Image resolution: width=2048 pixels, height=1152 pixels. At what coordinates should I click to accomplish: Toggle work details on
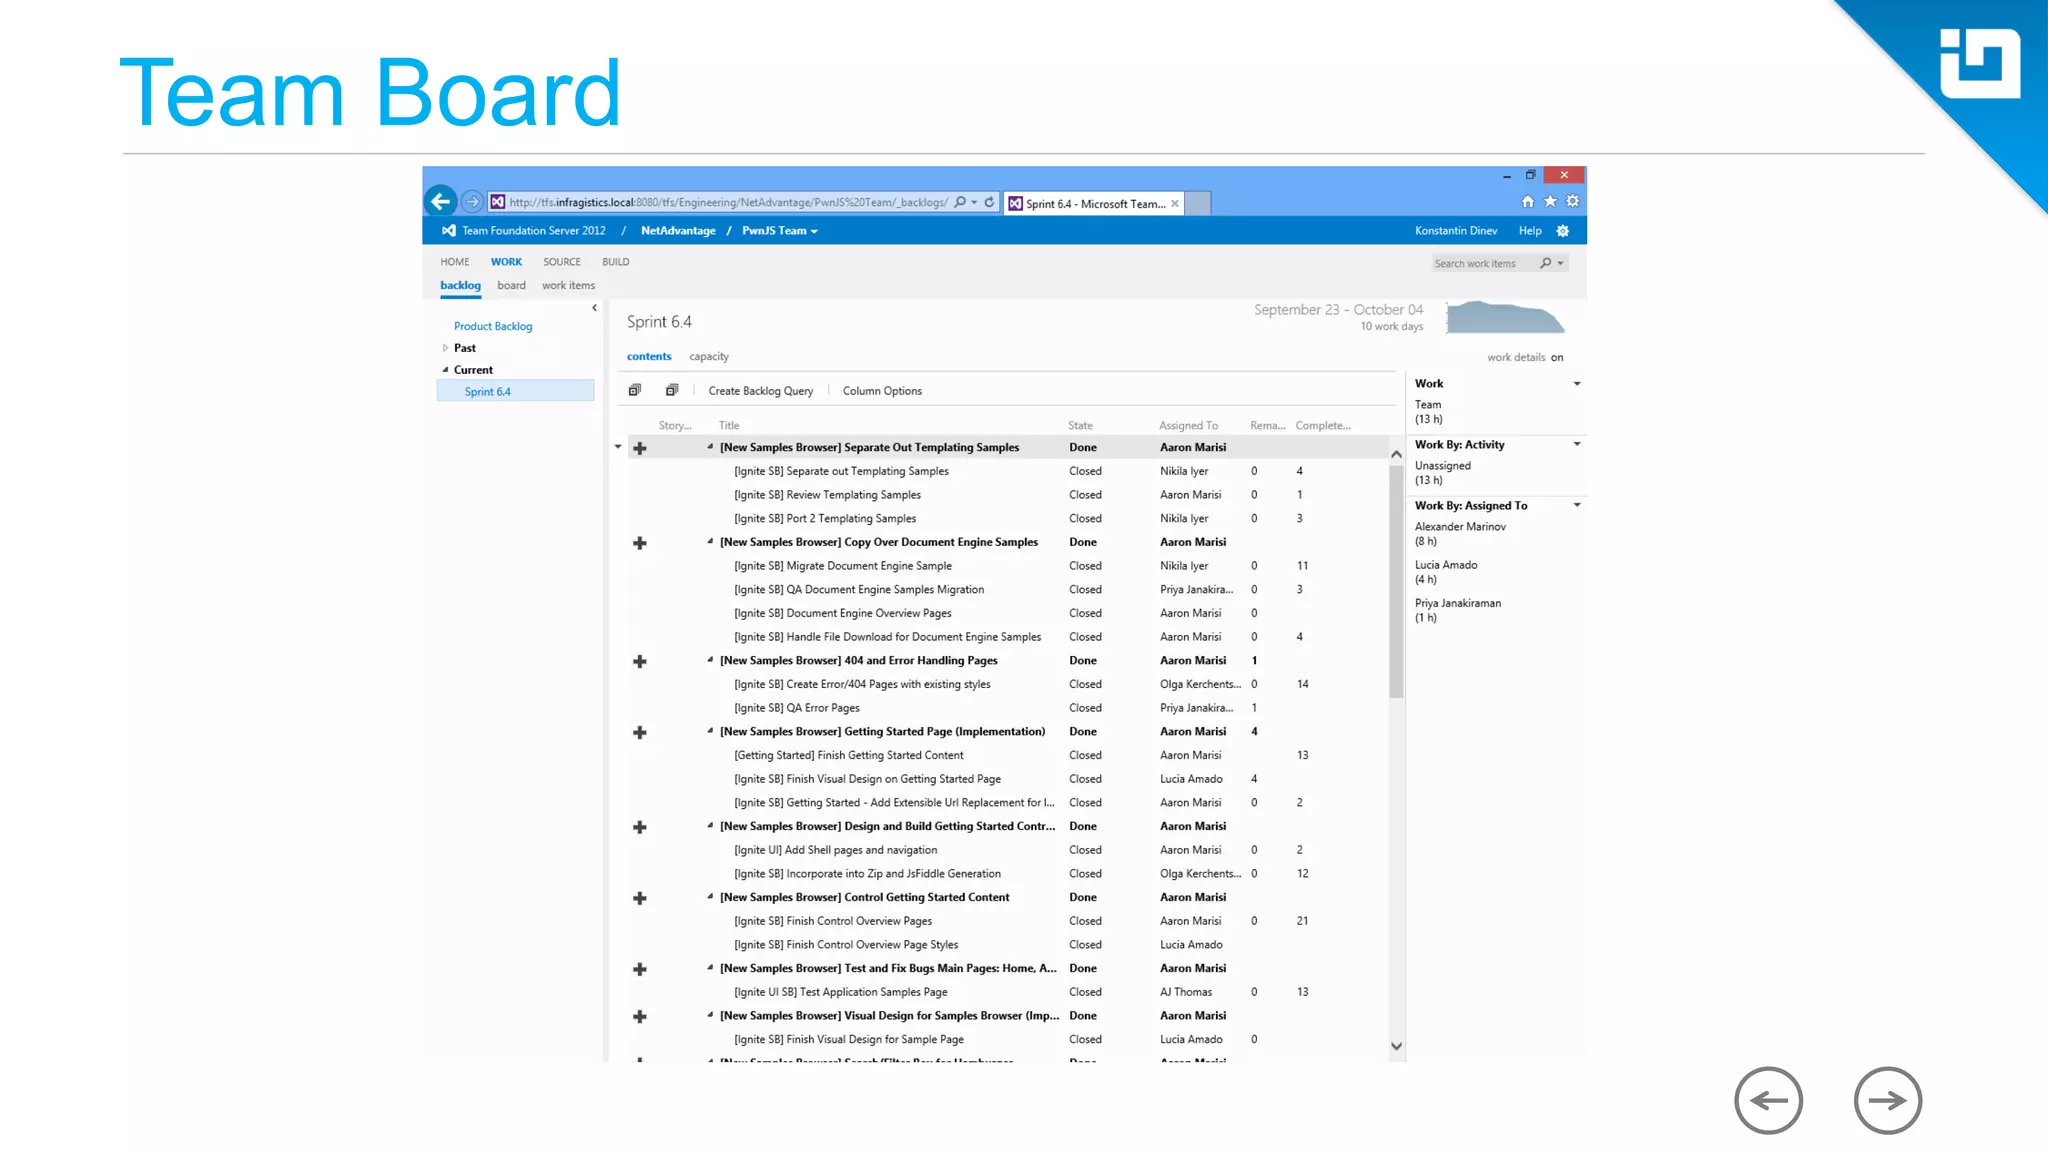pos(1557,357)
